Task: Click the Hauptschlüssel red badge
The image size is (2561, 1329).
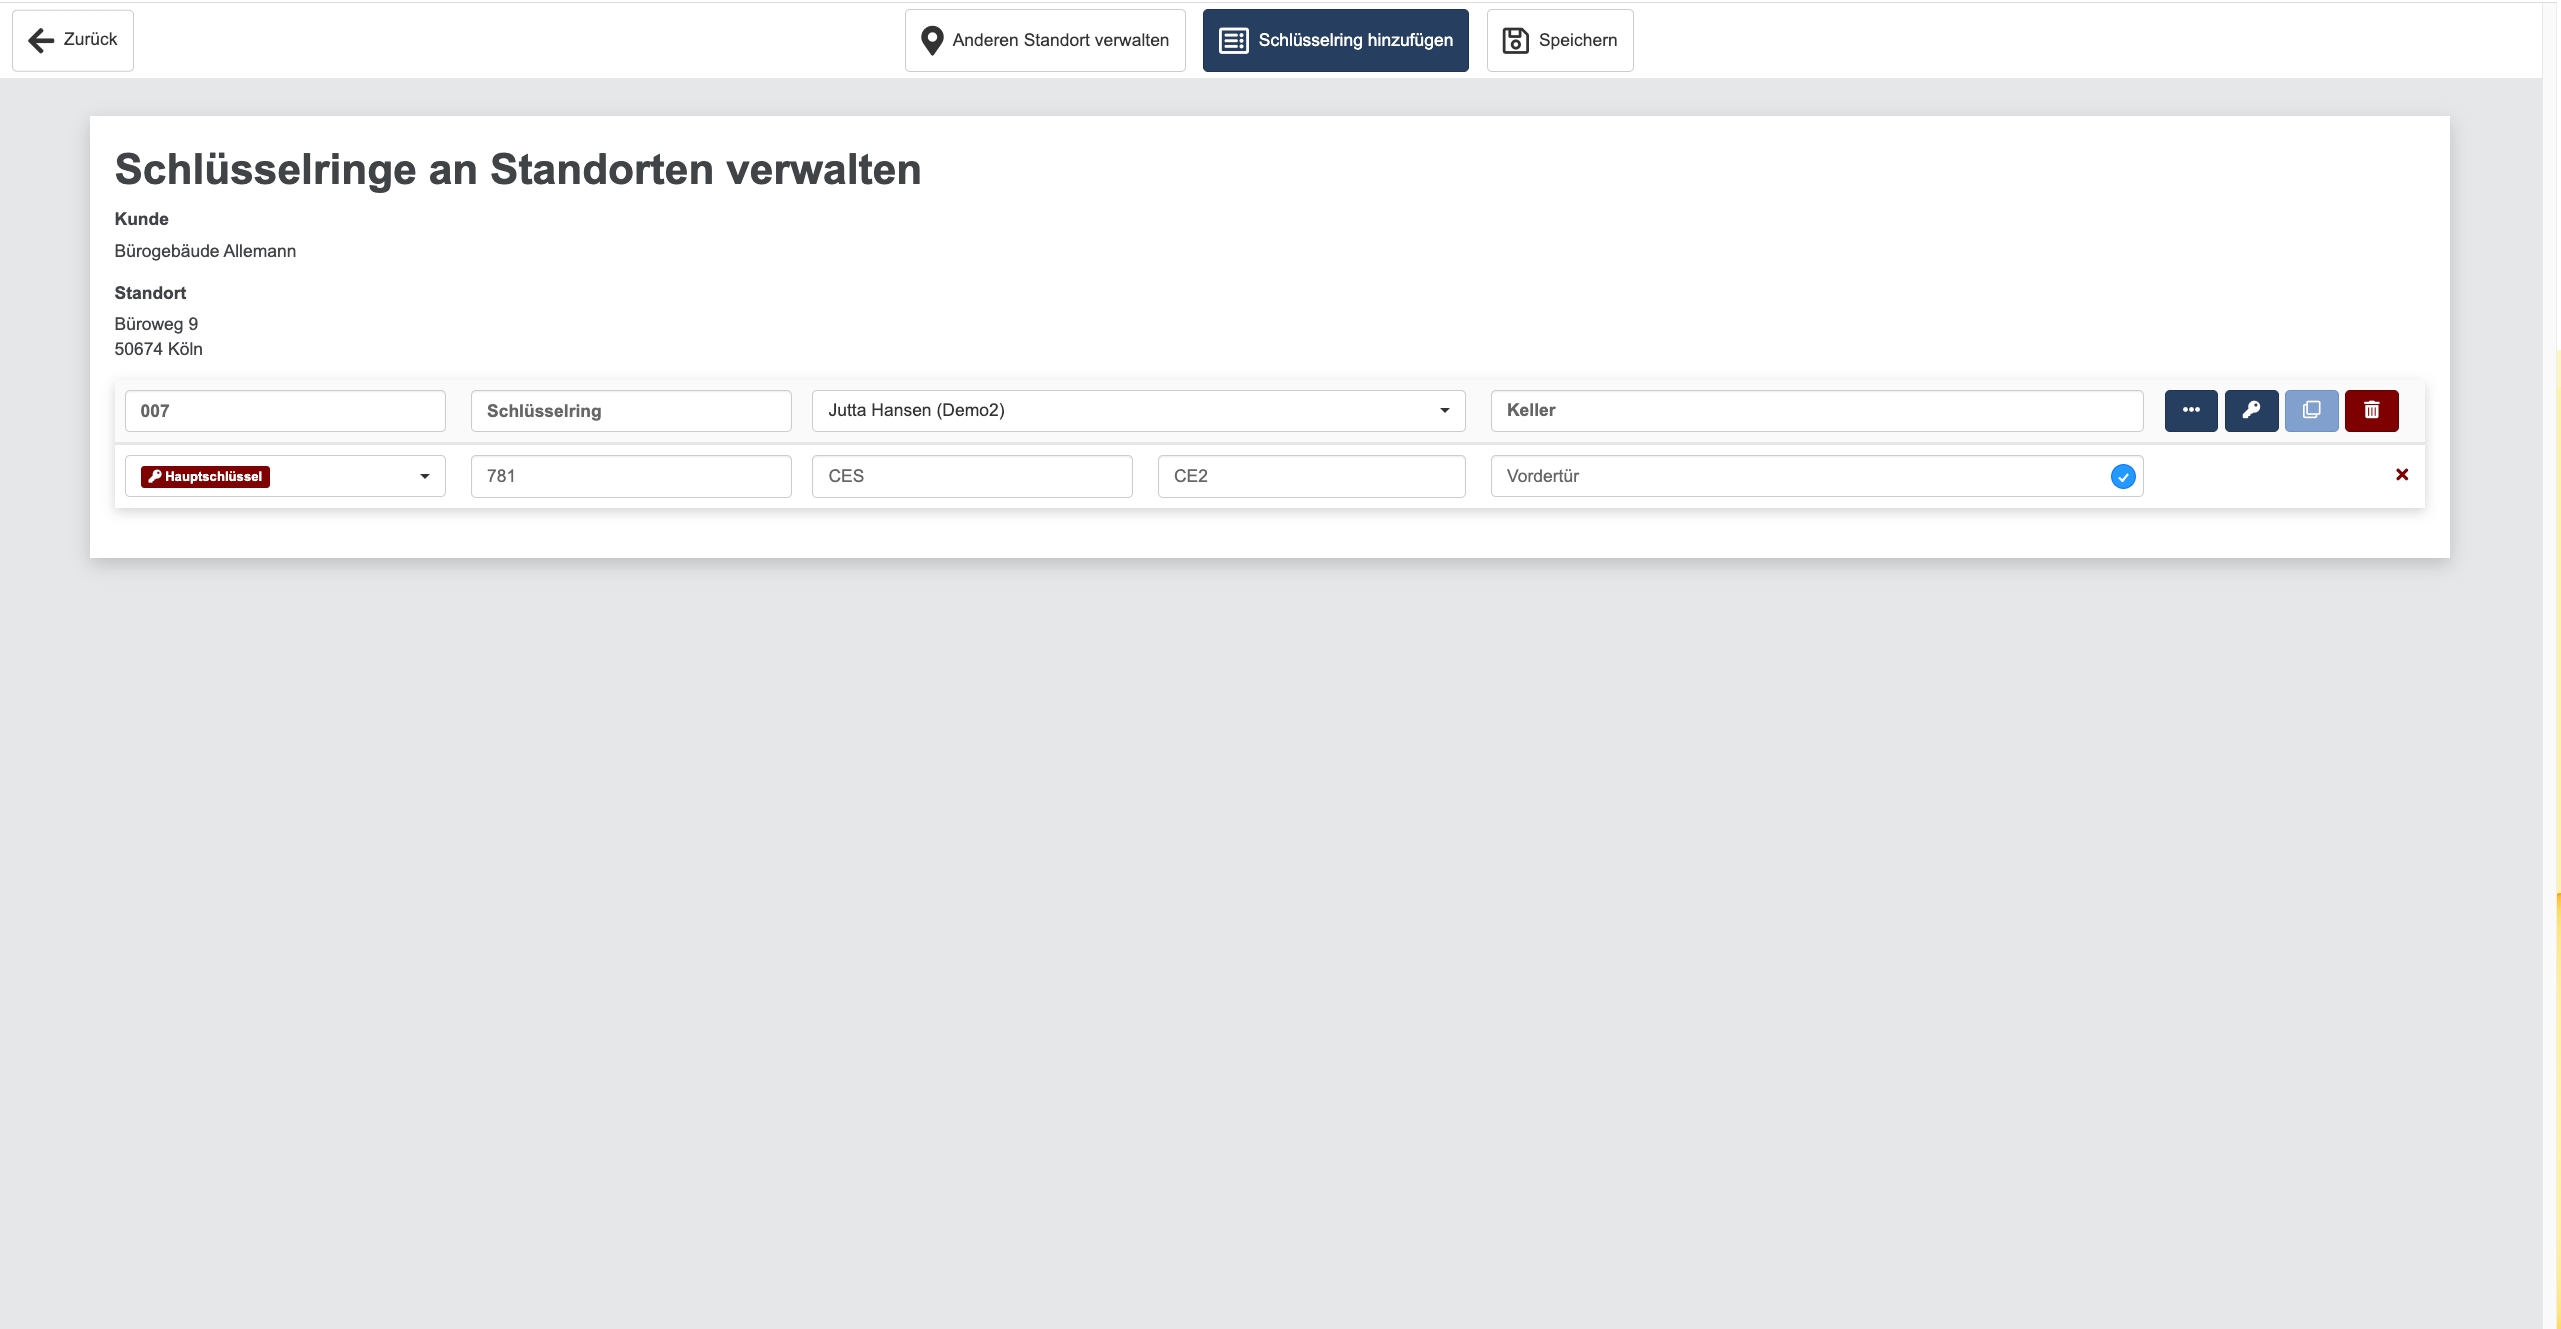Action: pyautogui.click(x=205, y=477)
